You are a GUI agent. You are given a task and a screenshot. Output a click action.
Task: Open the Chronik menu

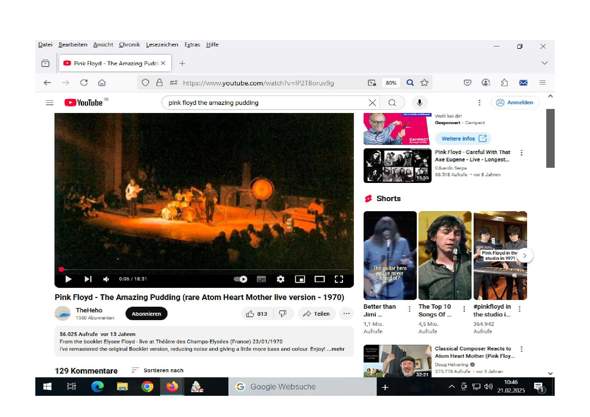click(x=129, y=44)
